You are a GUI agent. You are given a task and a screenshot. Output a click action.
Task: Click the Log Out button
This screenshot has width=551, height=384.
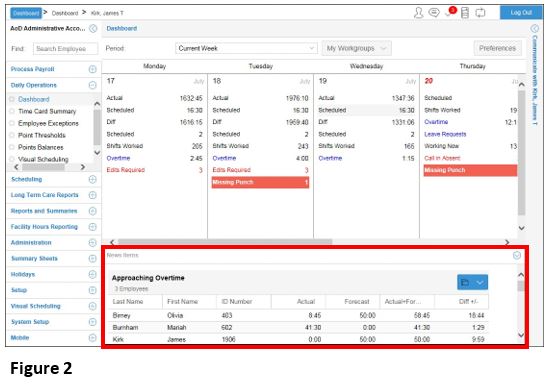pos(521,13)
